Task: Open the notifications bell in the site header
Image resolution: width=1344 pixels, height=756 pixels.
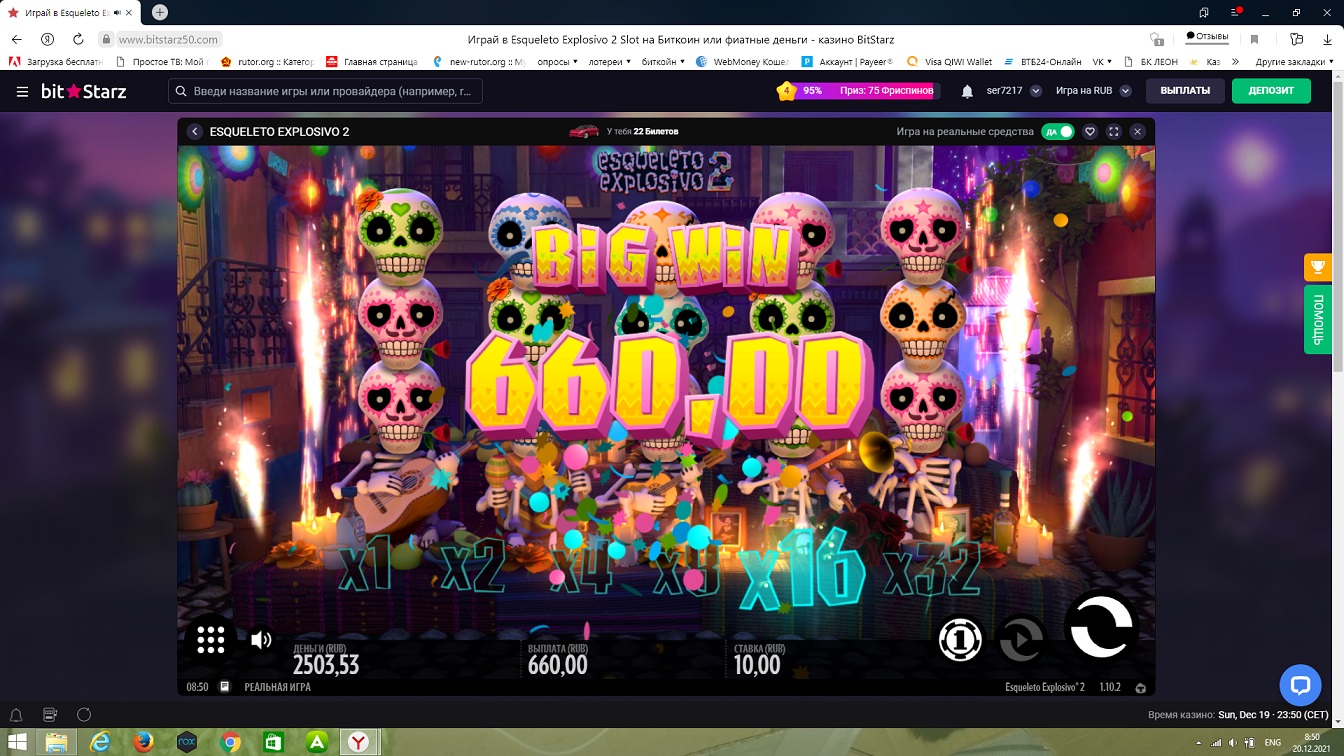Action: pyautogui.click(x=967, y=91)
